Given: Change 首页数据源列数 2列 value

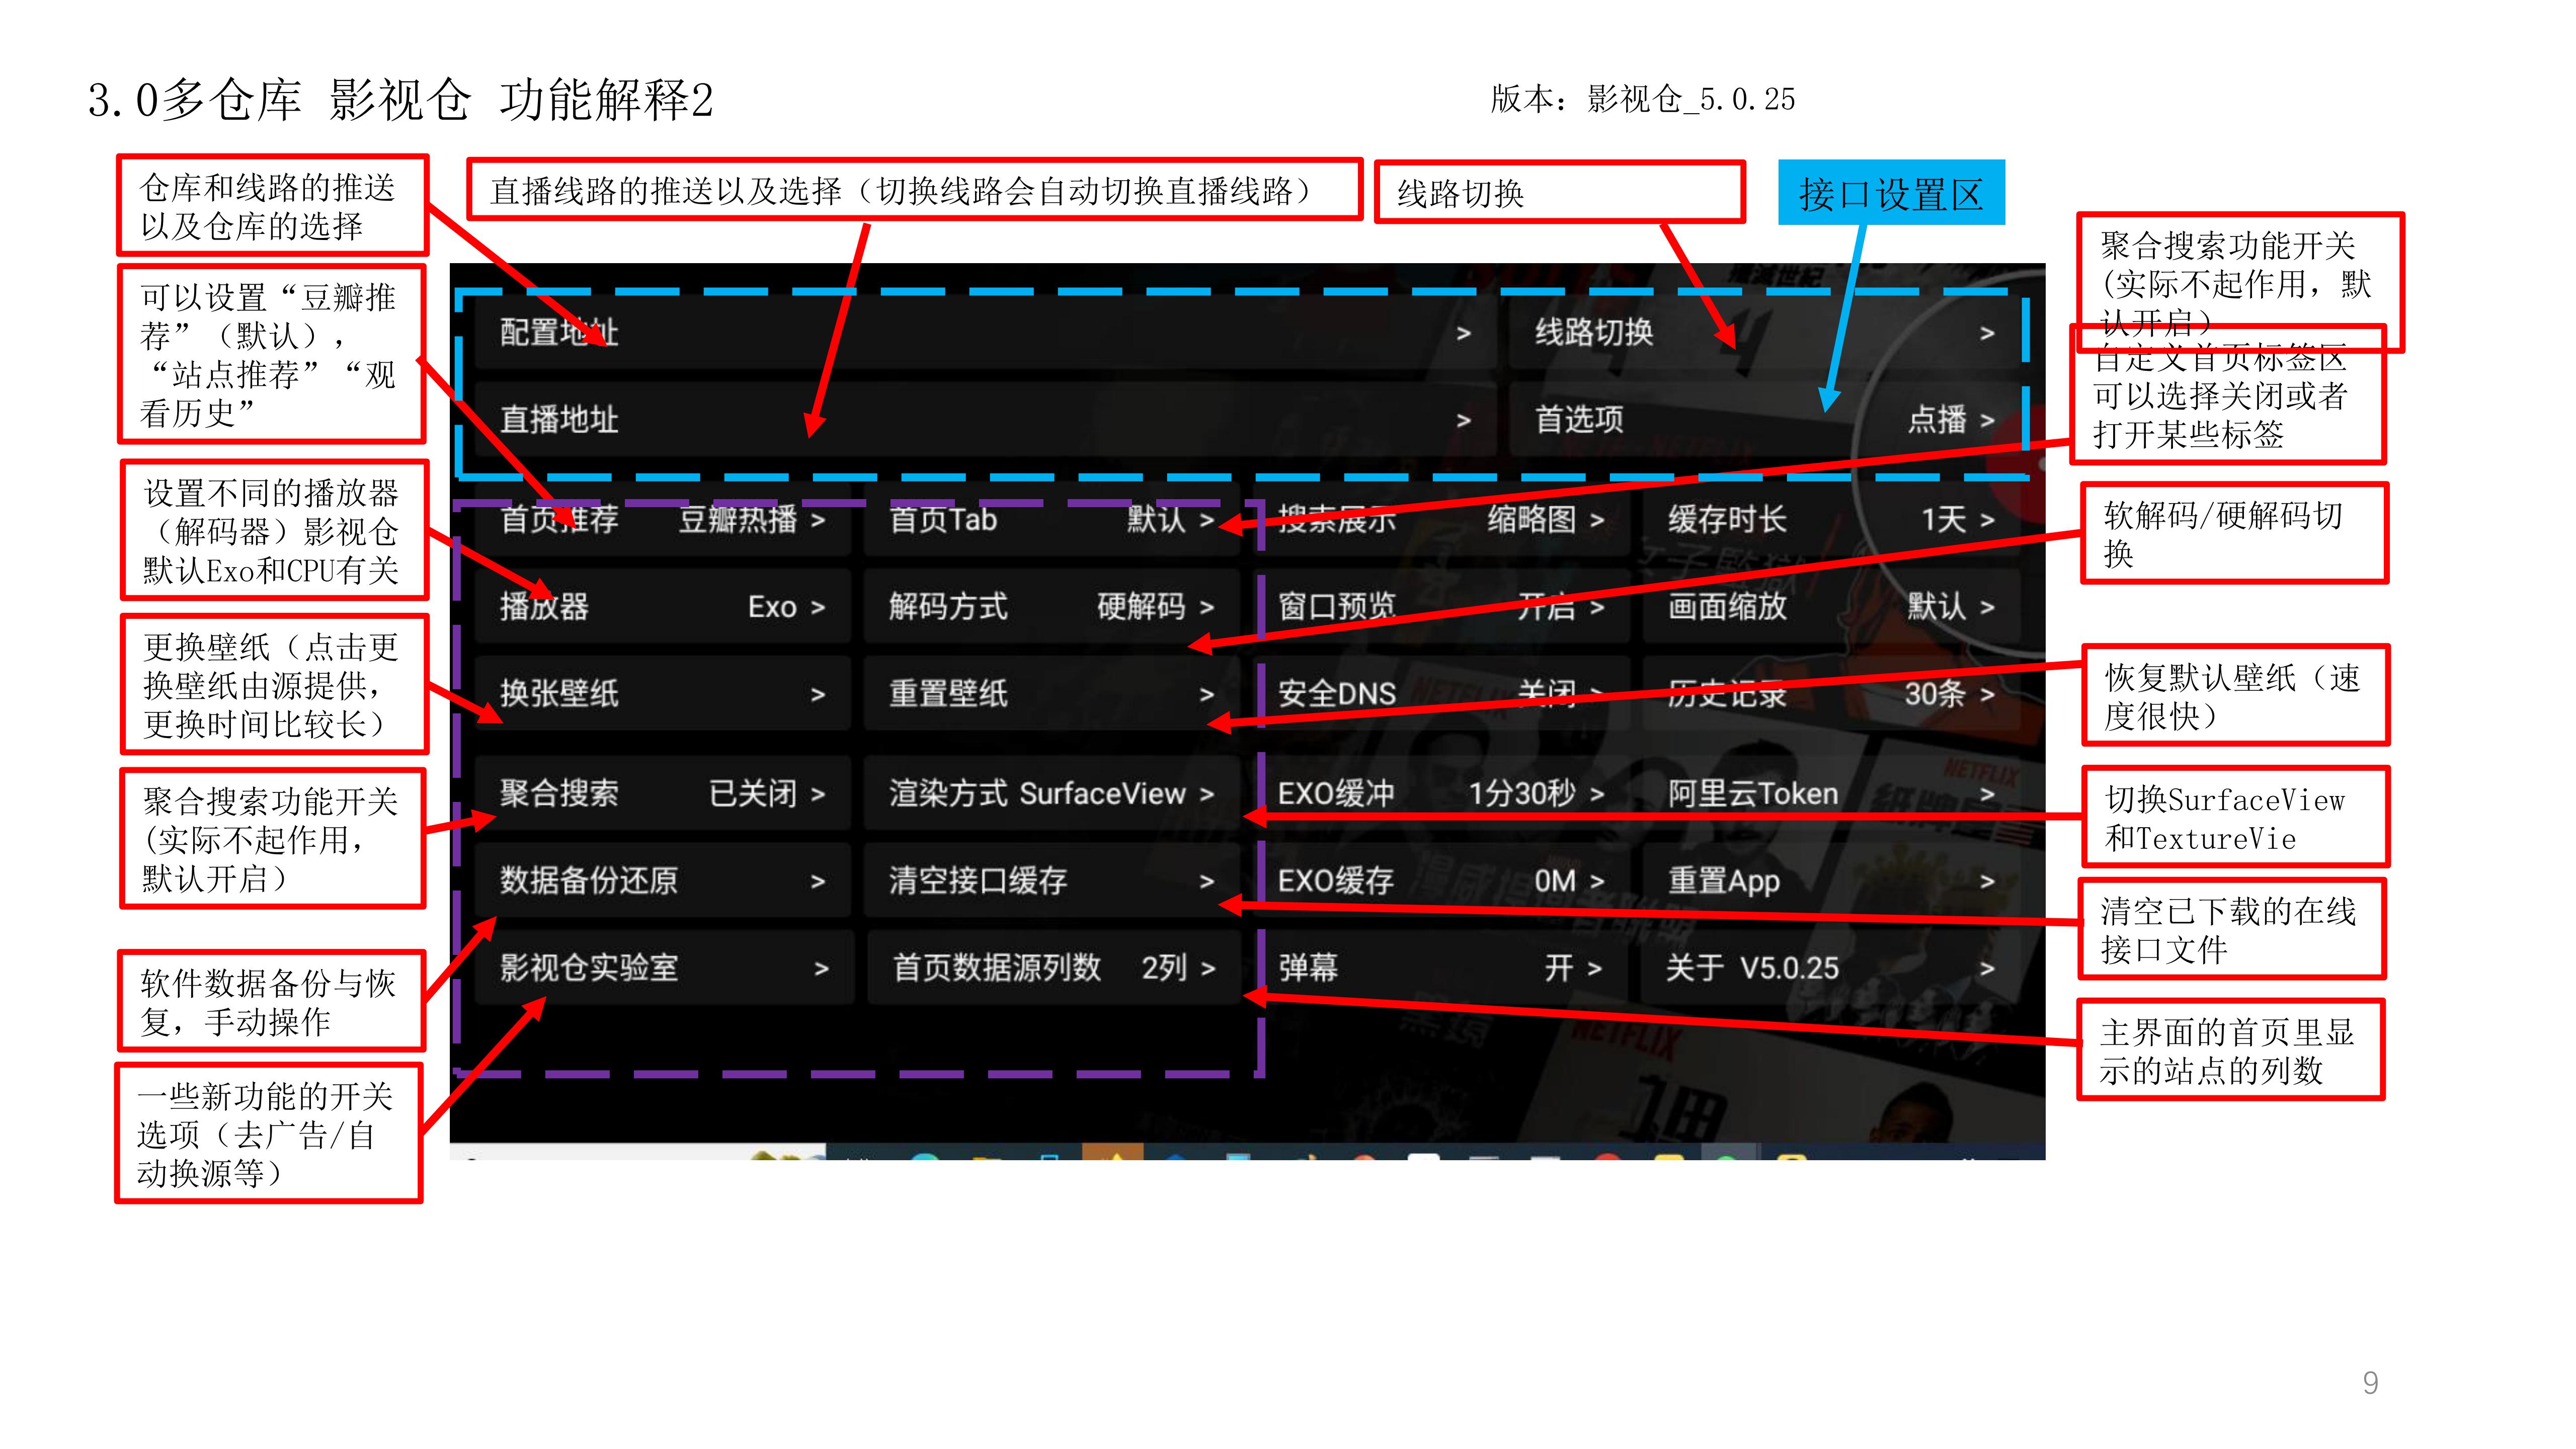Looking at the screenshot, I should coord(1053,968).
